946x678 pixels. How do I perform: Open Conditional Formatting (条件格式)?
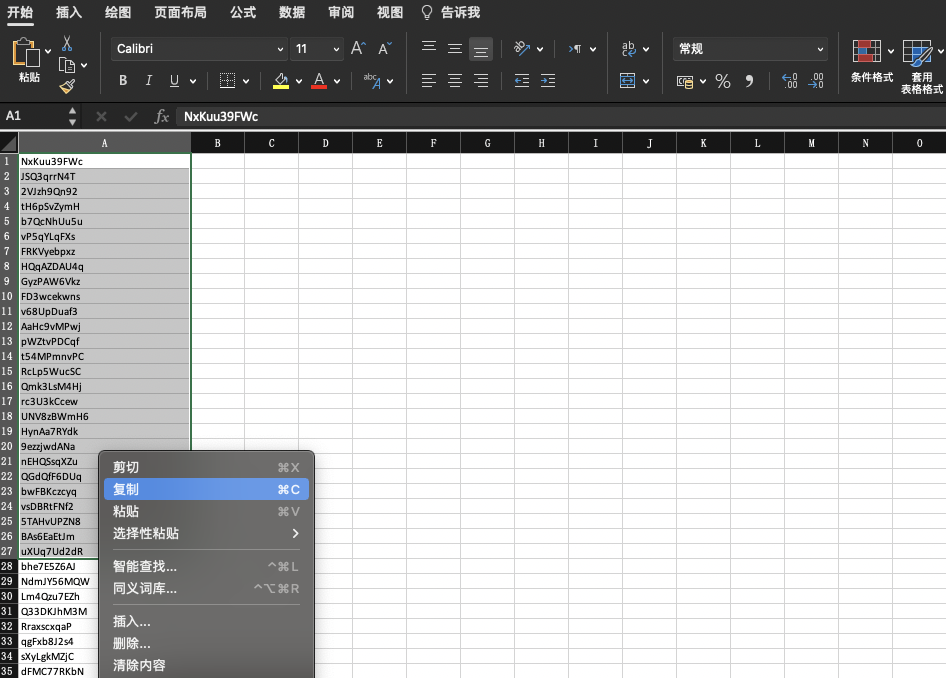tap(871, 60)
